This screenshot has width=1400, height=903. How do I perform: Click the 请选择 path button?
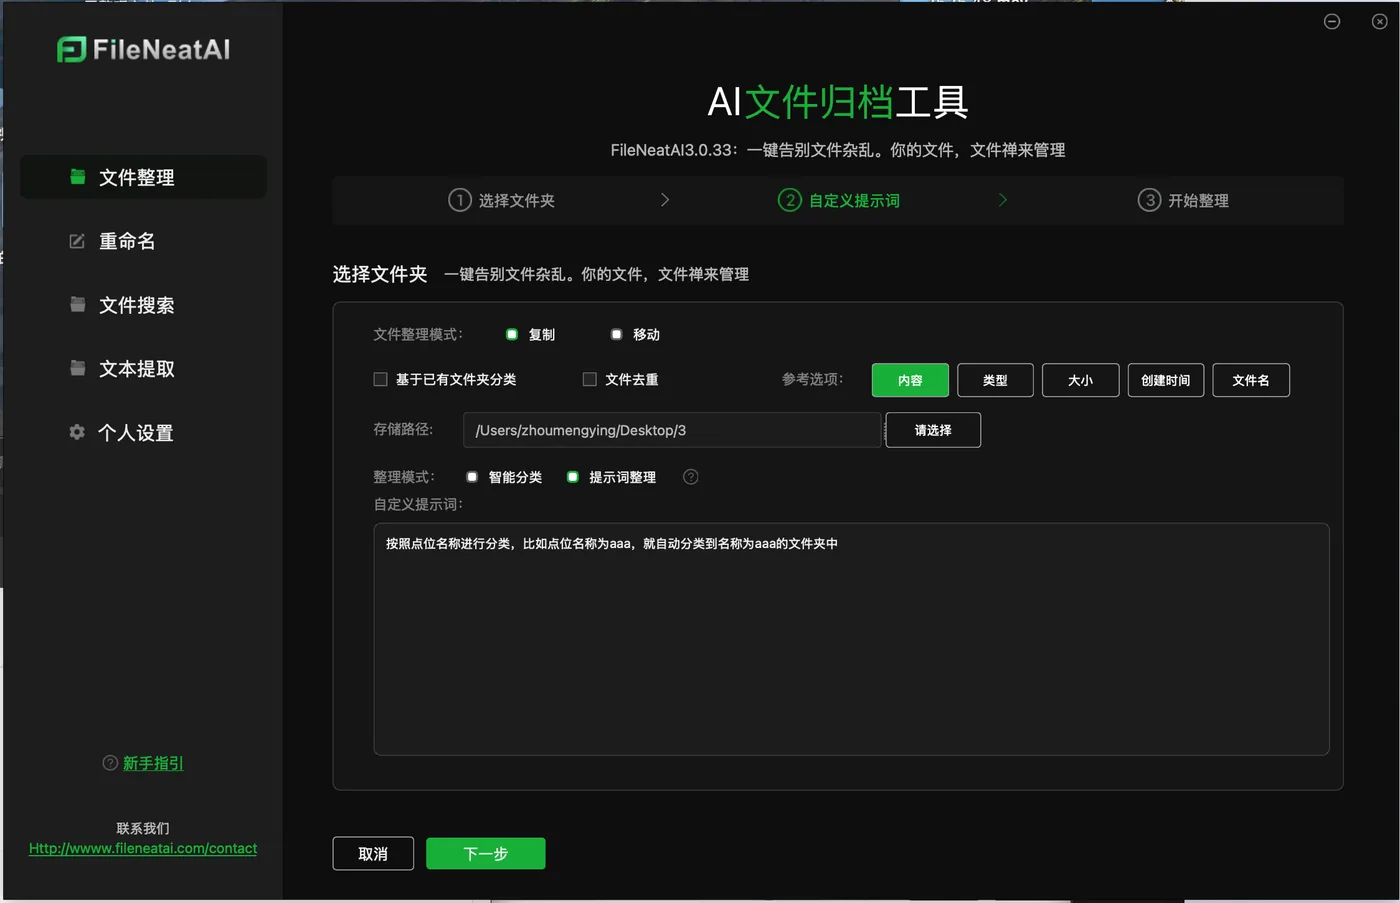[933, 430]
